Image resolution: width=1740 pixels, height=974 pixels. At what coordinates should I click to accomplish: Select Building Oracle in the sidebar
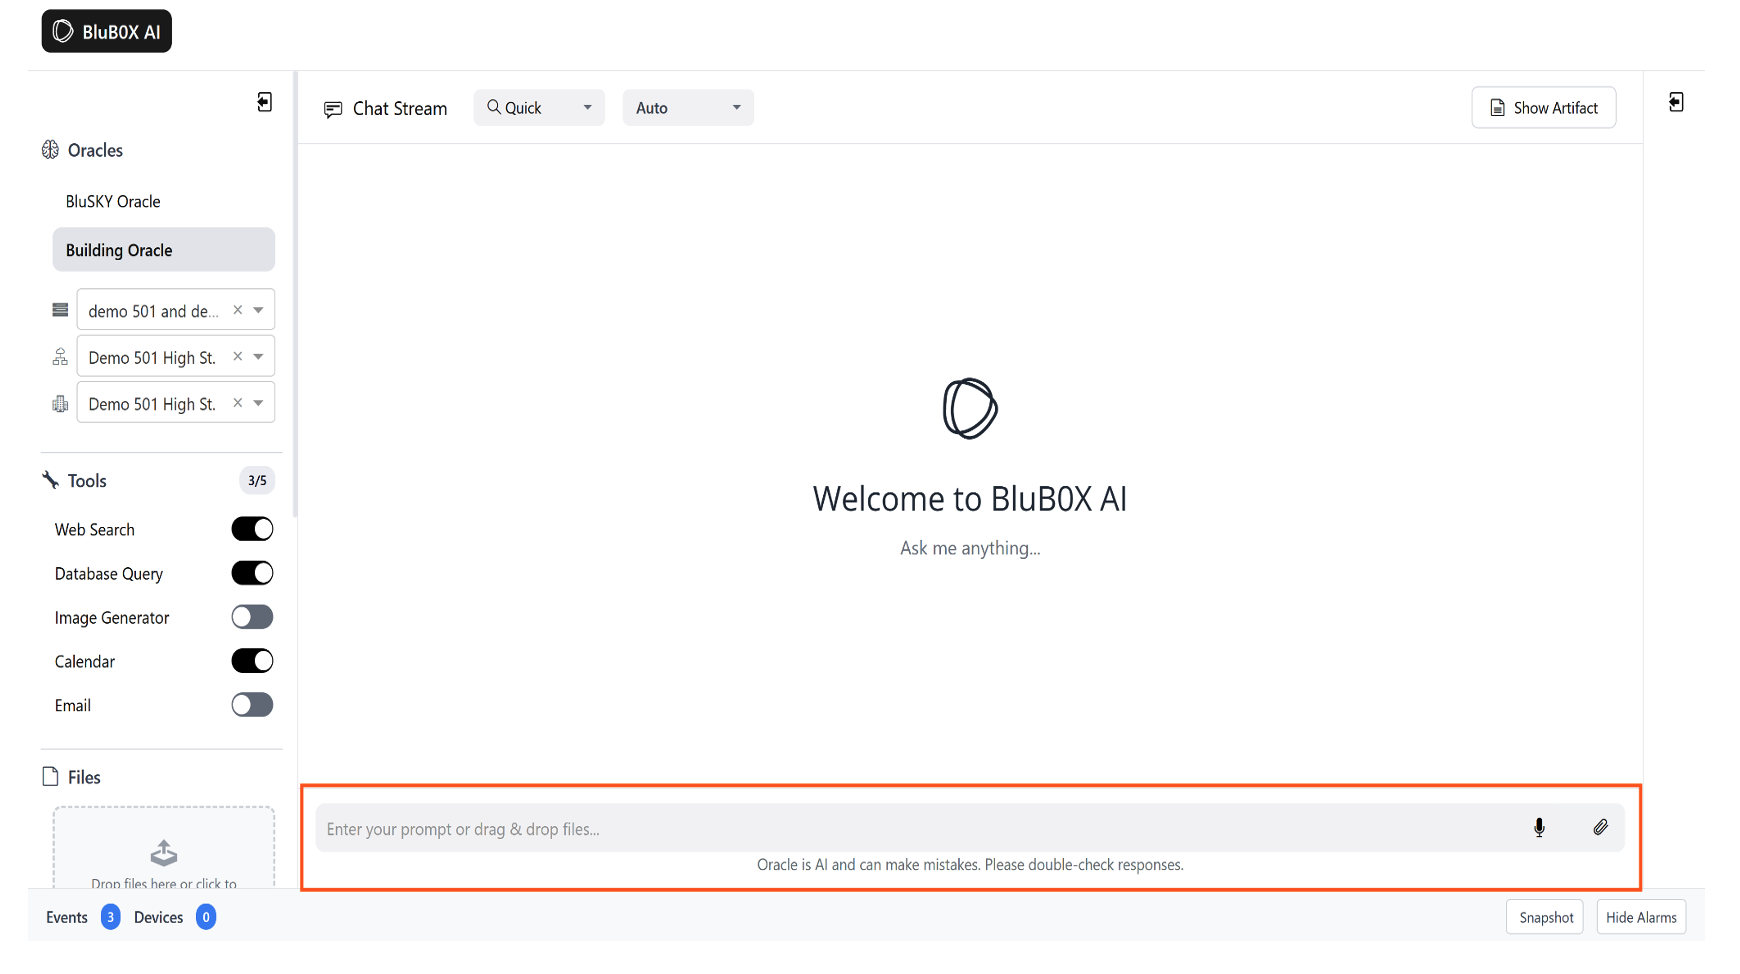pos(163,250)
